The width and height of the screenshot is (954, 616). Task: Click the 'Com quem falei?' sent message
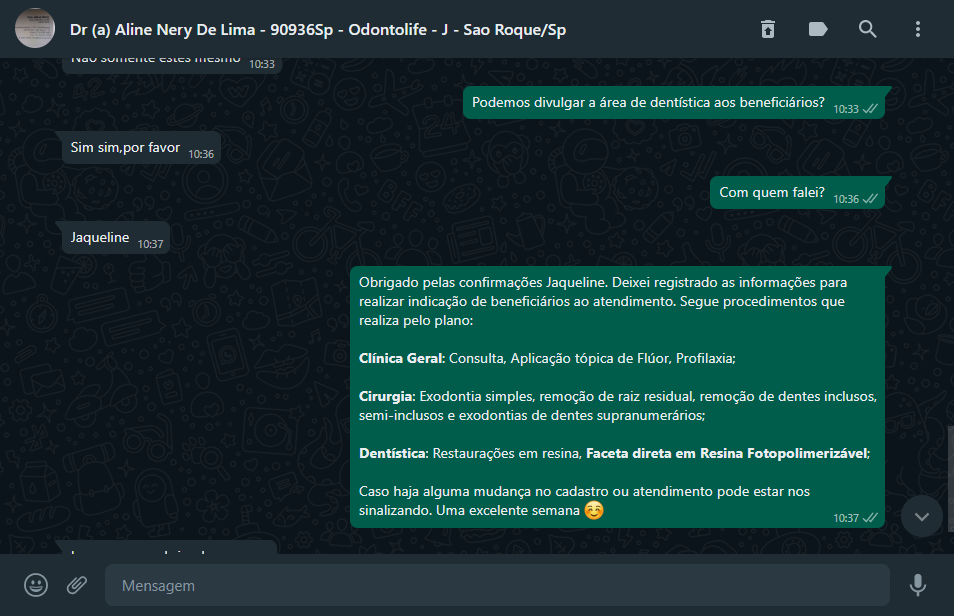point(798,192)
